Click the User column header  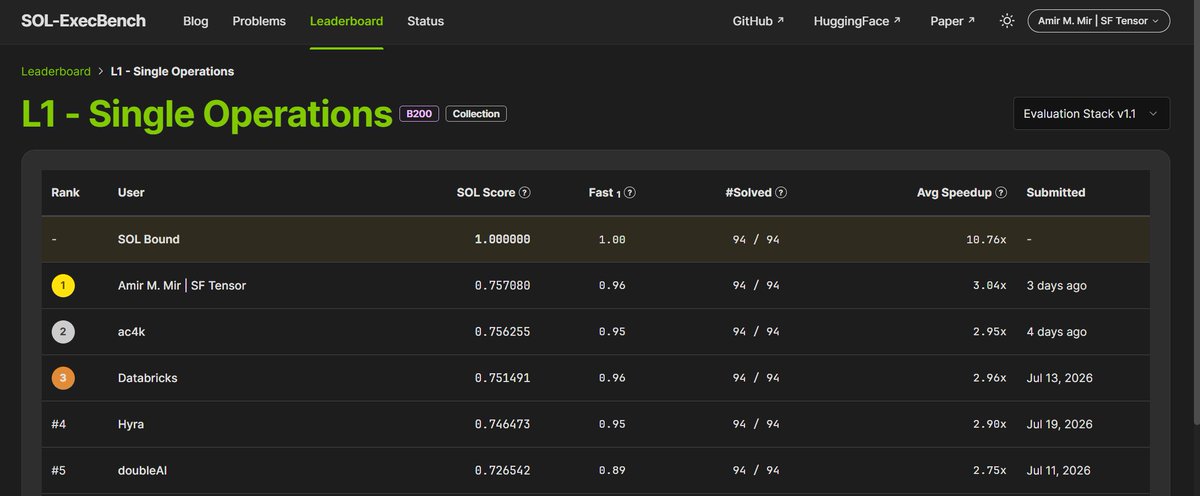131,193
